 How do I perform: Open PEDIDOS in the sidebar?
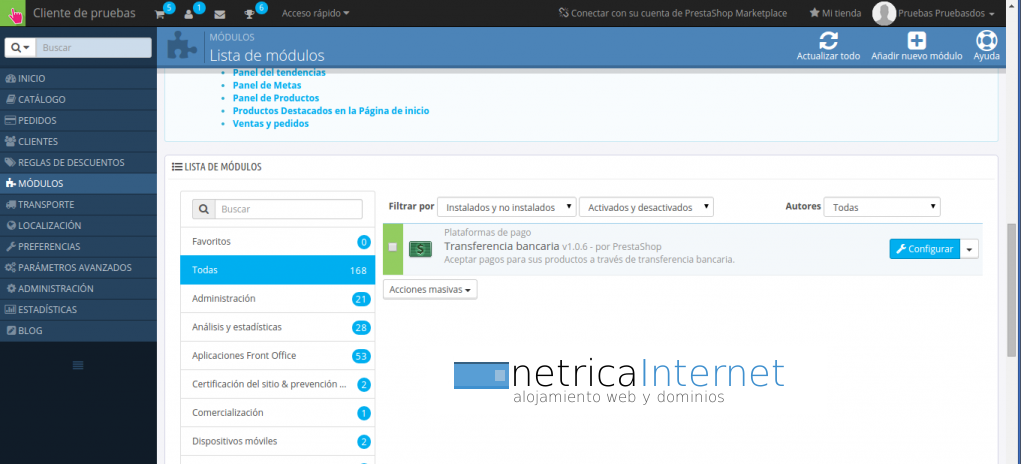point(78,120)
